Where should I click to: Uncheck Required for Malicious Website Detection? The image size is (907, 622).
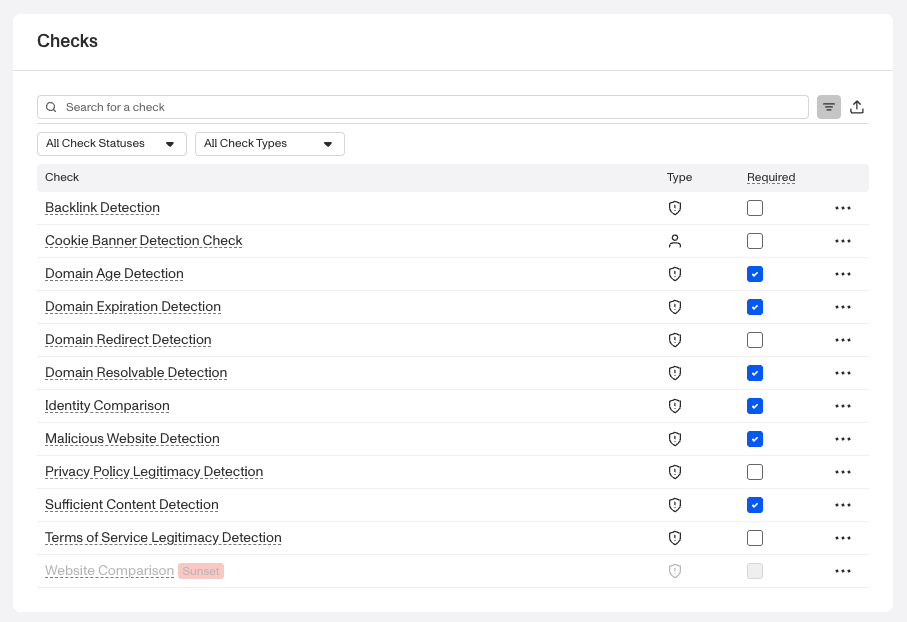(x=755, y=438)
